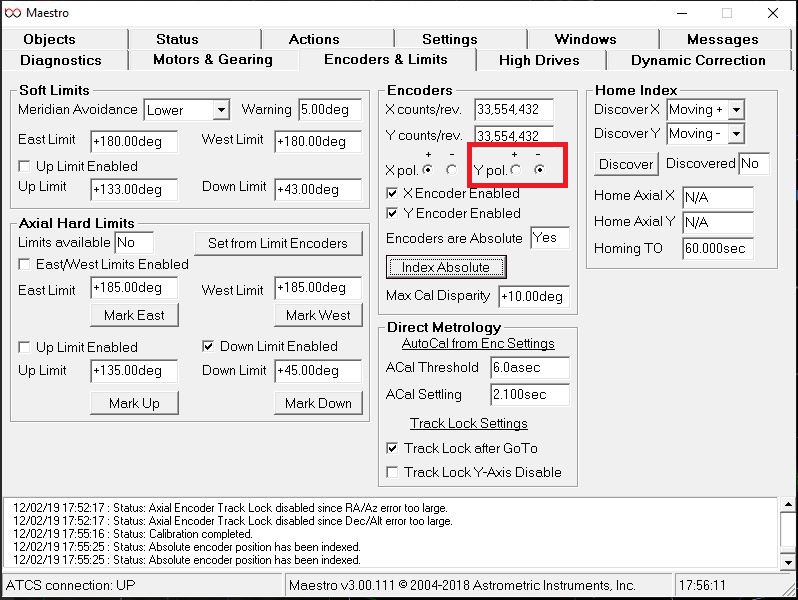Image resolution: width=798 pixels, height=600 pixels.
Task: Click the Maestro infinity app icon
Action: click(15, 14)
